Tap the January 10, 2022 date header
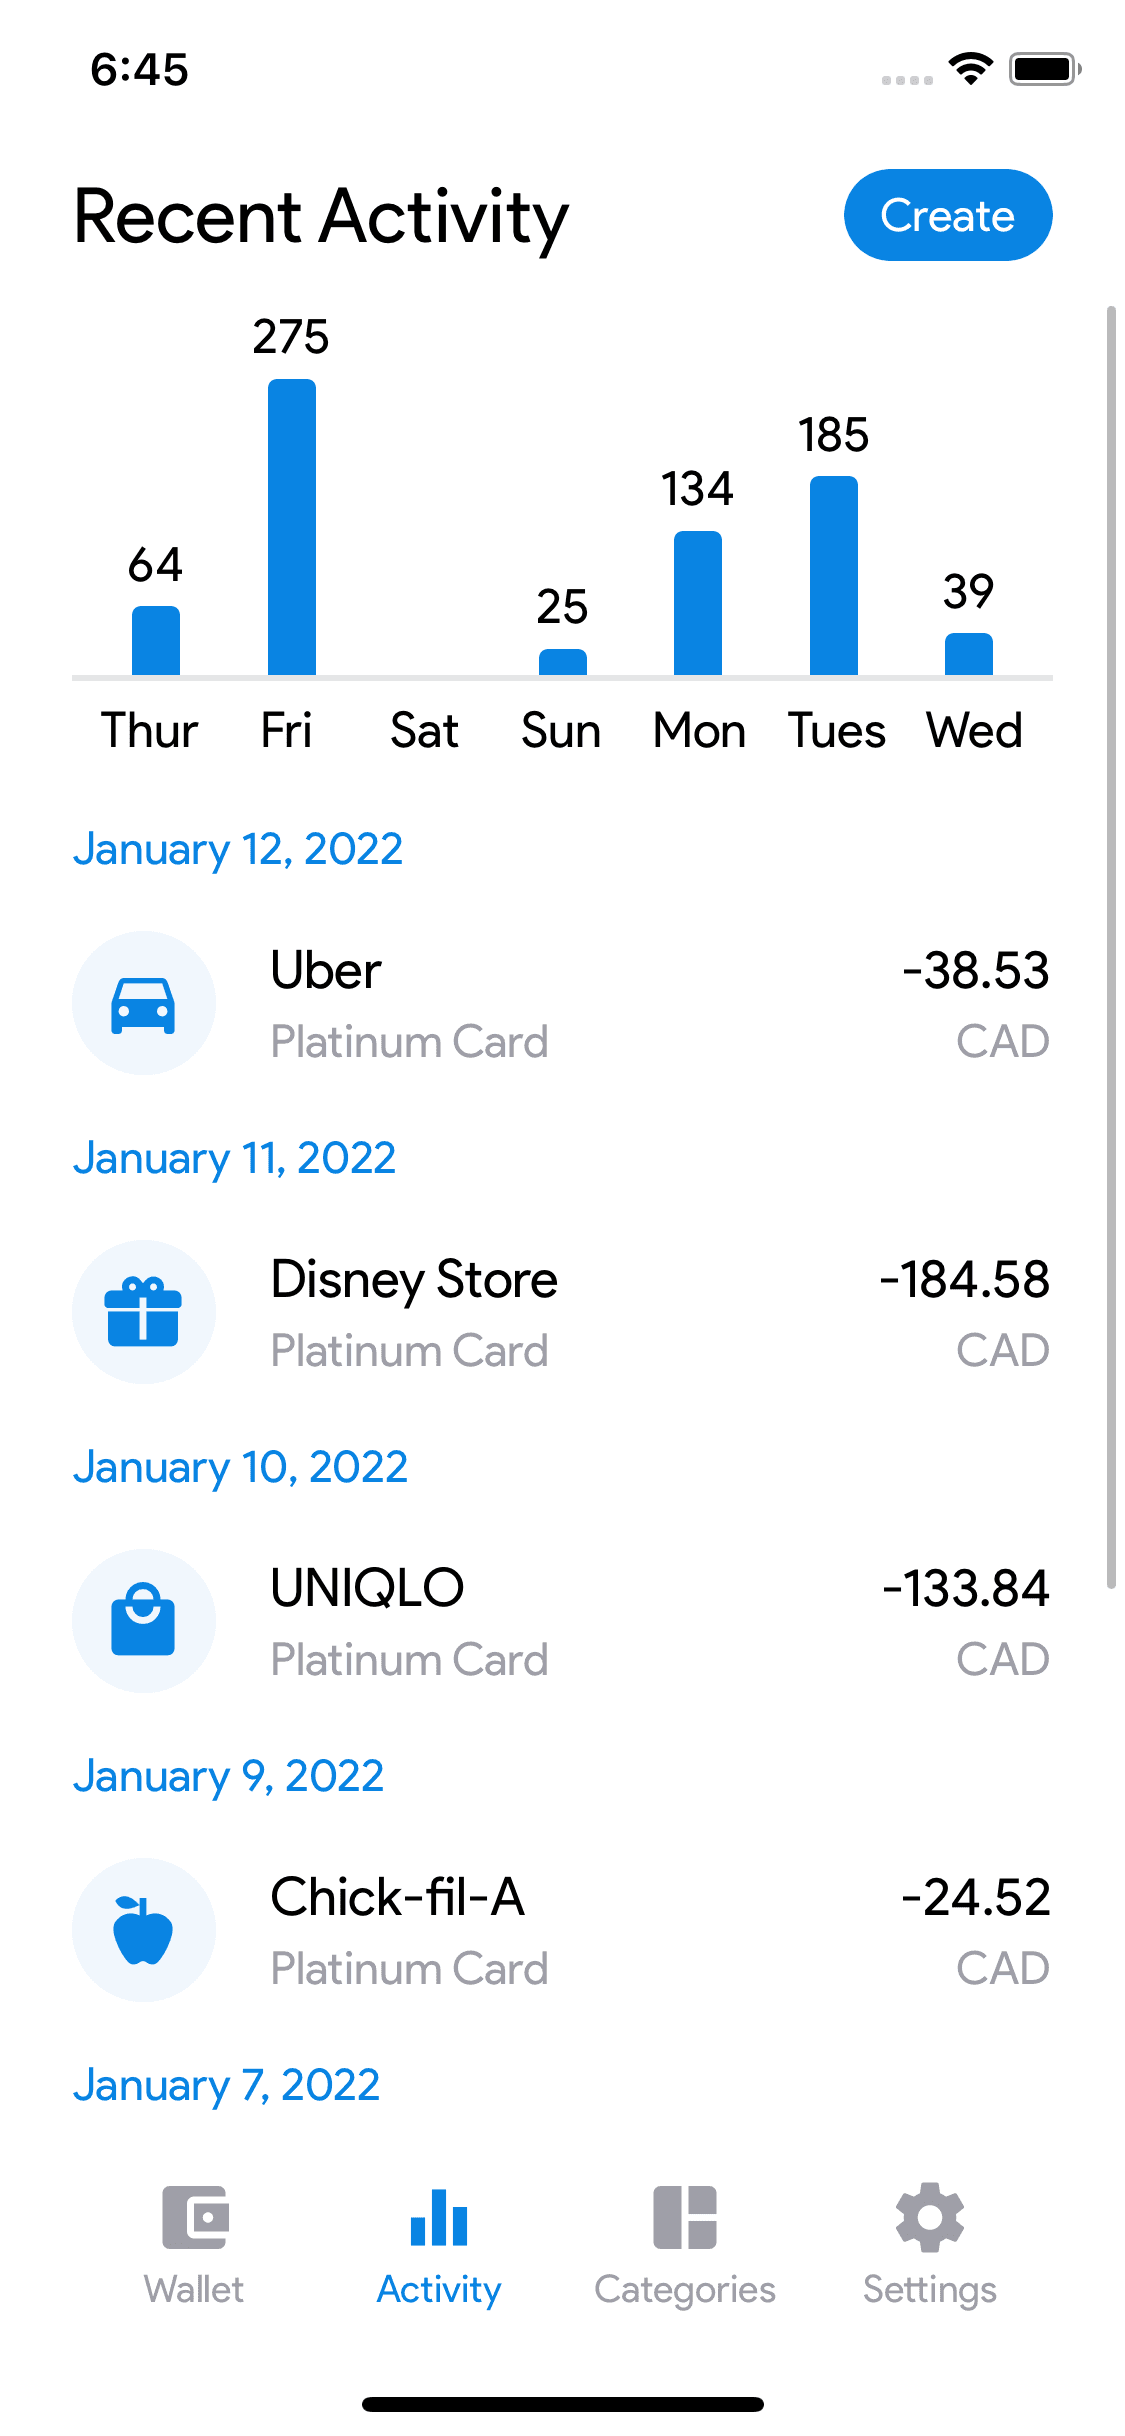The height and width of the screenshot is (2436, 1125). 241,1468
